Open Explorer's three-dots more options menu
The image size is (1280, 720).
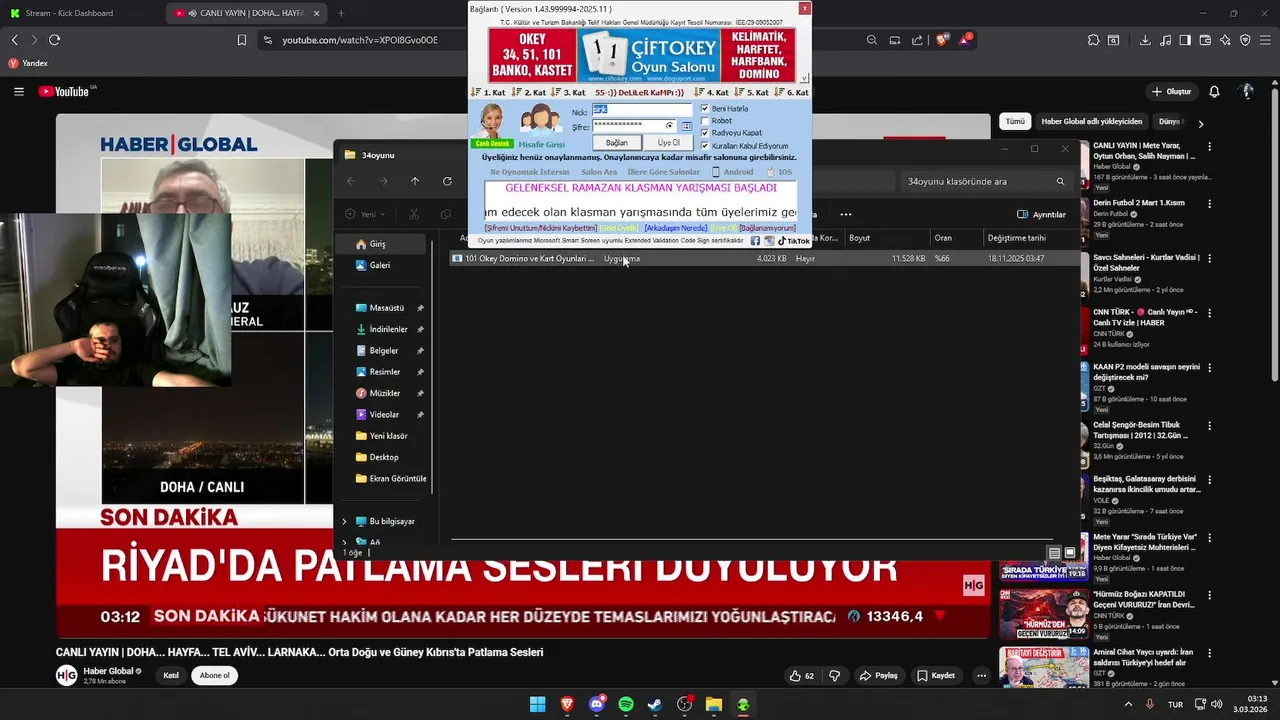[x=846, y=214]
